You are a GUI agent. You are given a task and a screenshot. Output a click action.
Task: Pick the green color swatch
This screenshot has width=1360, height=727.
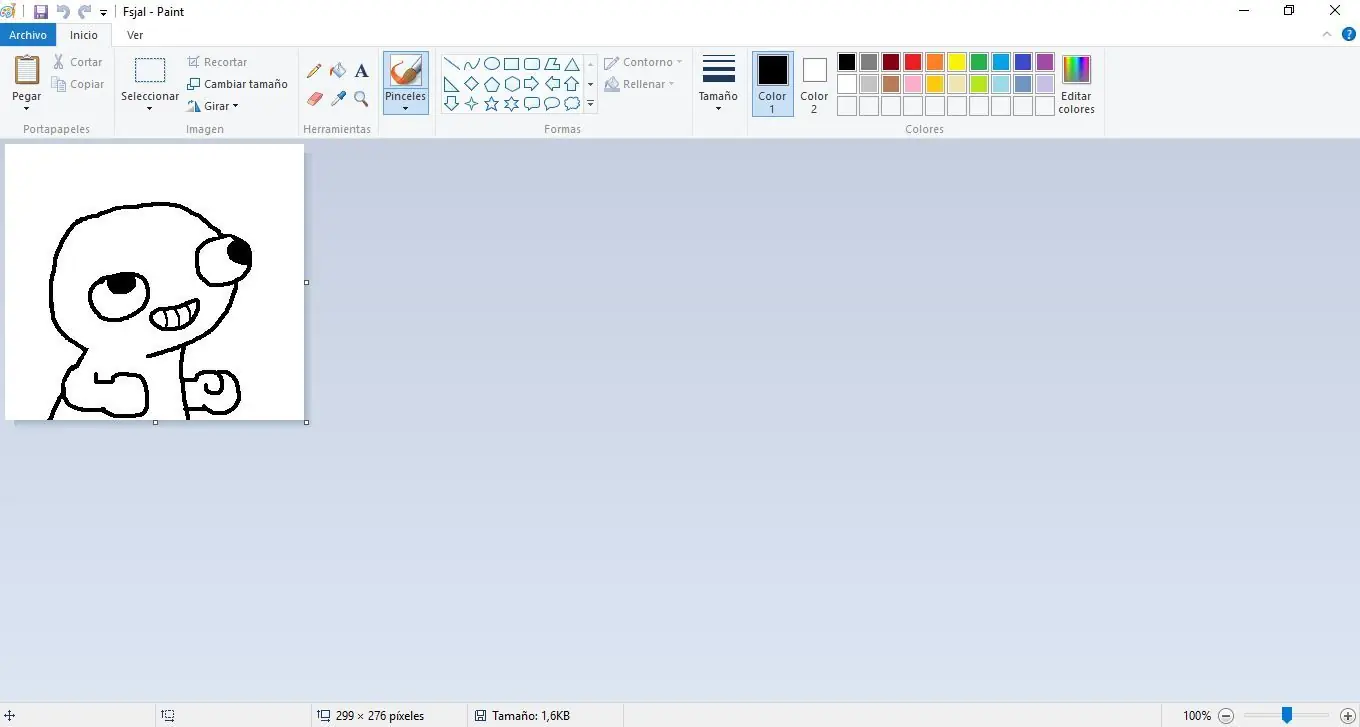pos(979,62)
